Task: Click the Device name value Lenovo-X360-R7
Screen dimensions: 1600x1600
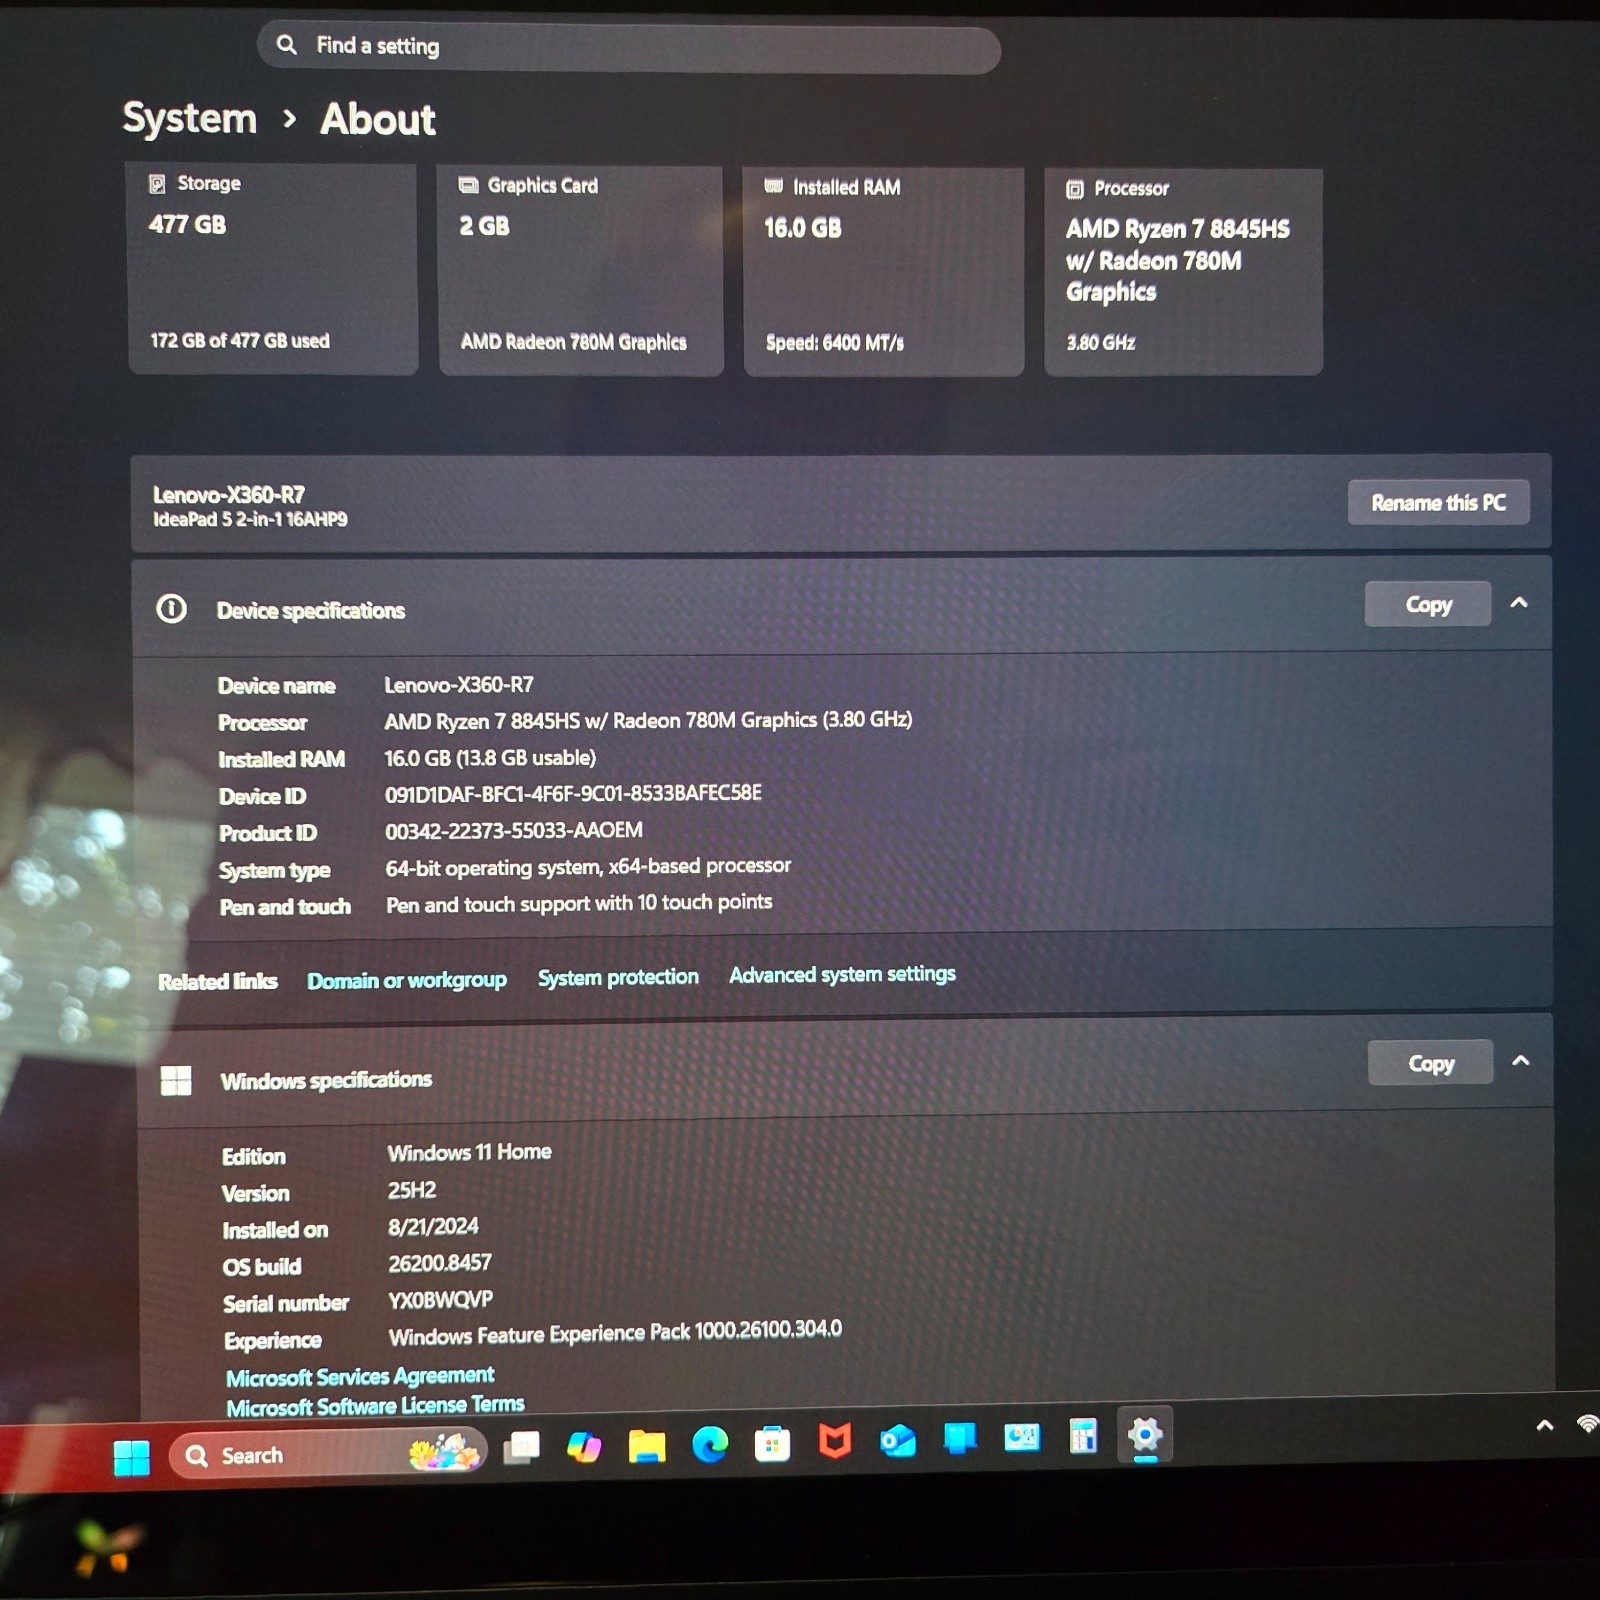Action: click(459, 685)
